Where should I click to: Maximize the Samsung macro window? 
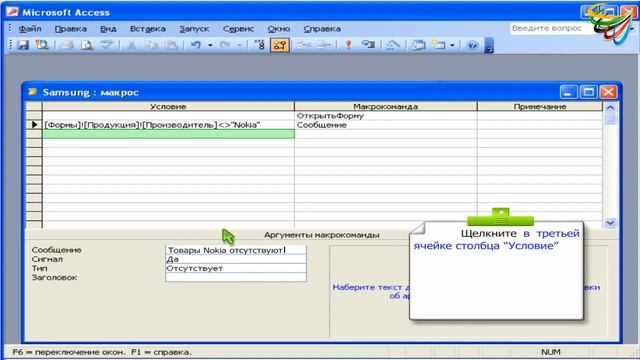click(588, 92)
